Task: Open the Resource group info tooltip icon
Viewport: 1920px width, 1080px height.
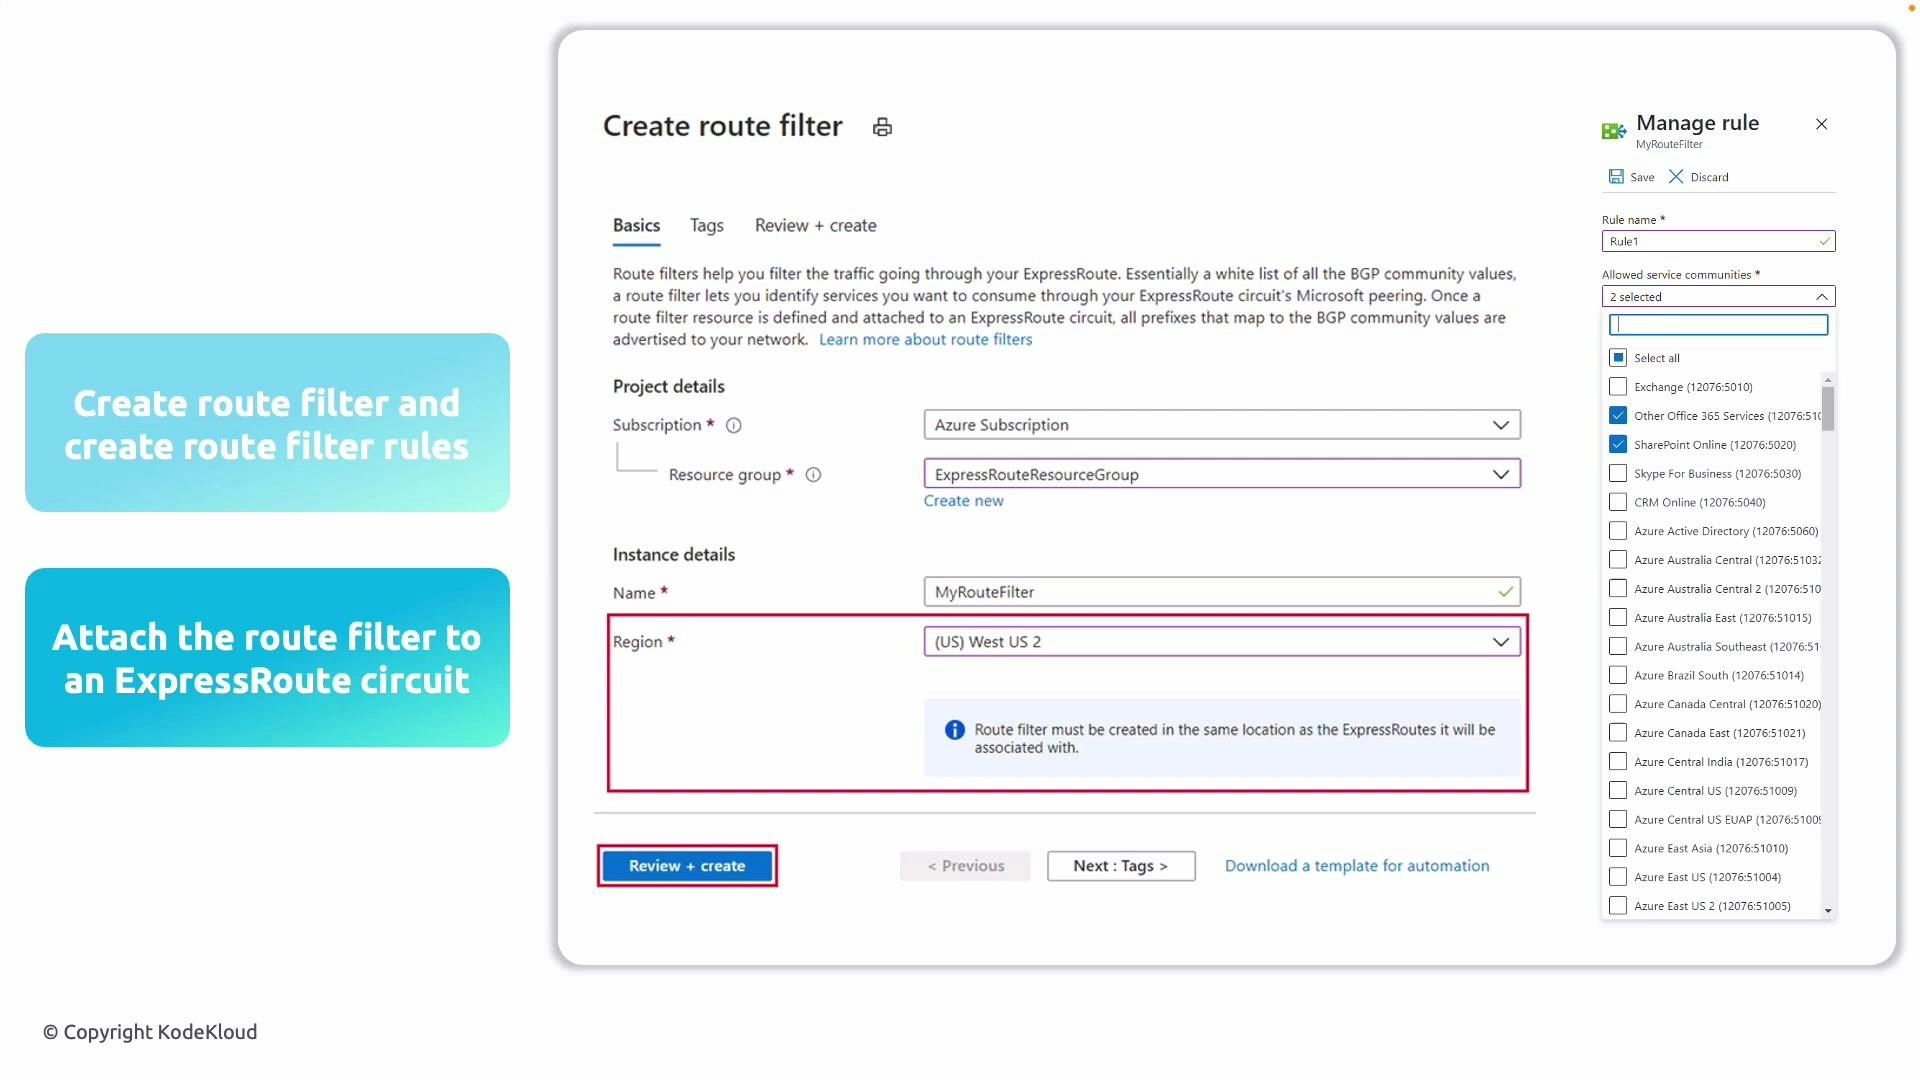Action: [x=813, y=475]
